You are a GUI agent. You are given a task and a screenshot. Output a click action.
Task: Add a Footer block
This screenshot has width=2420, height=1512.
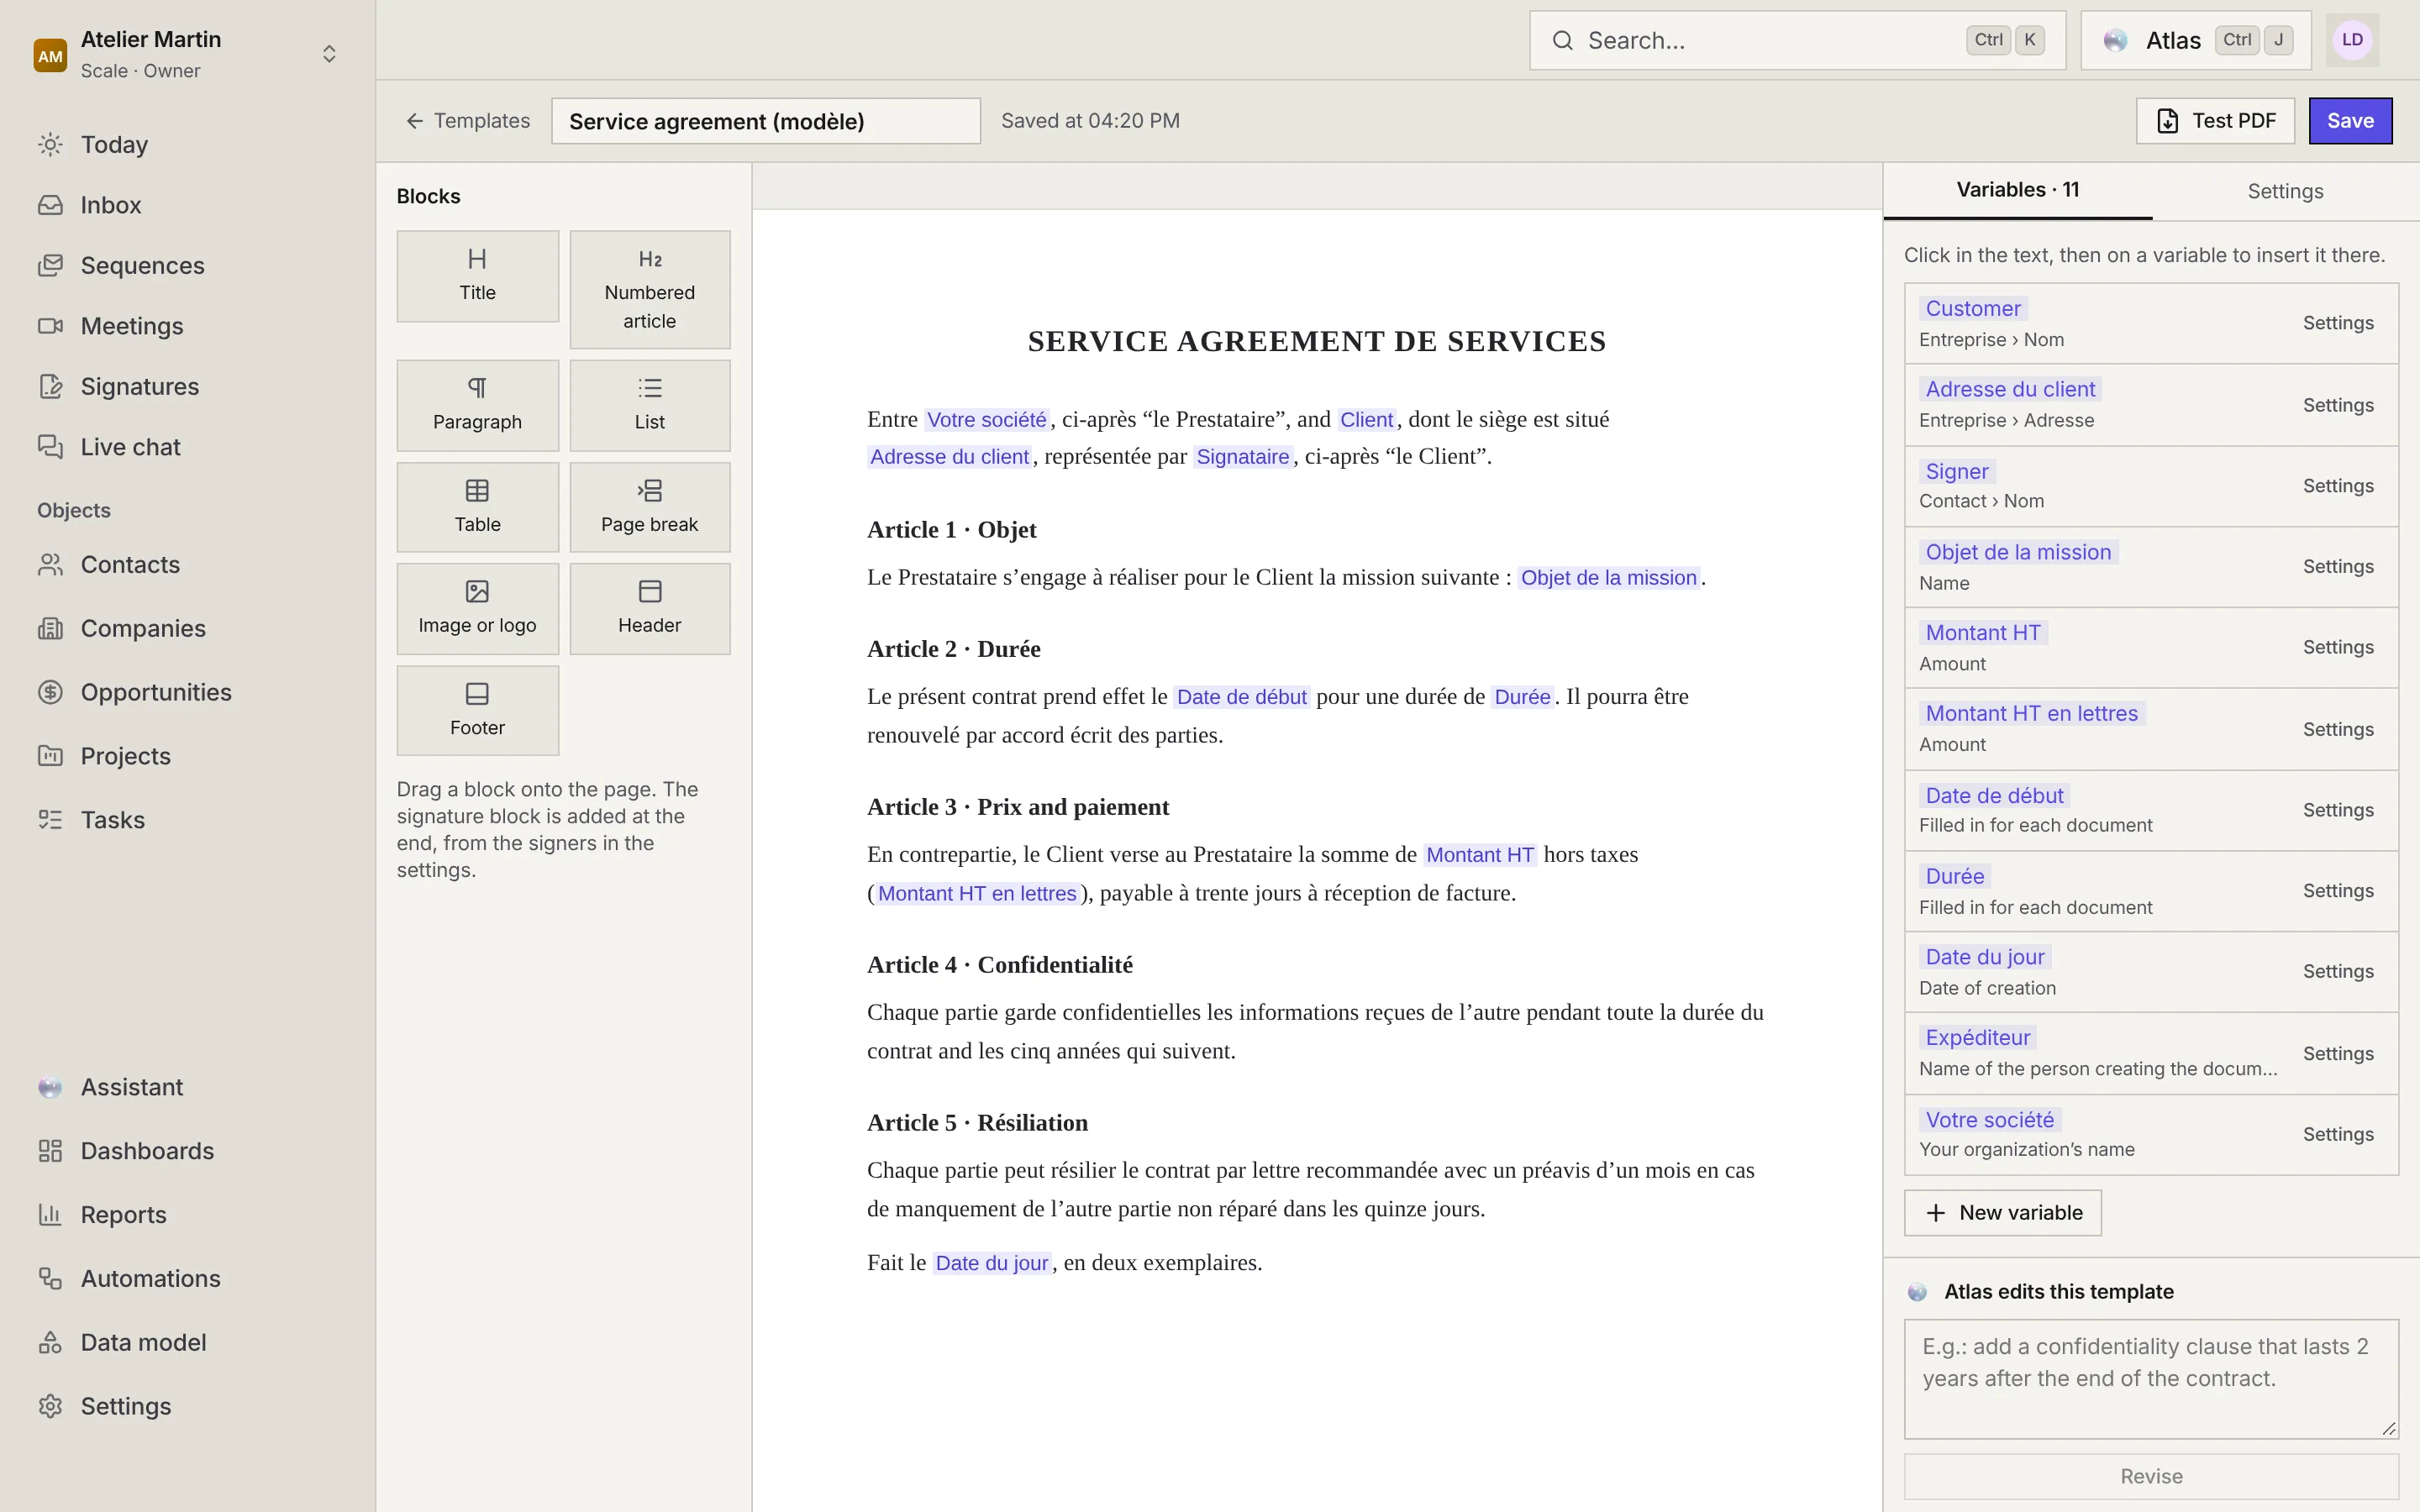[x=477, y=711]
